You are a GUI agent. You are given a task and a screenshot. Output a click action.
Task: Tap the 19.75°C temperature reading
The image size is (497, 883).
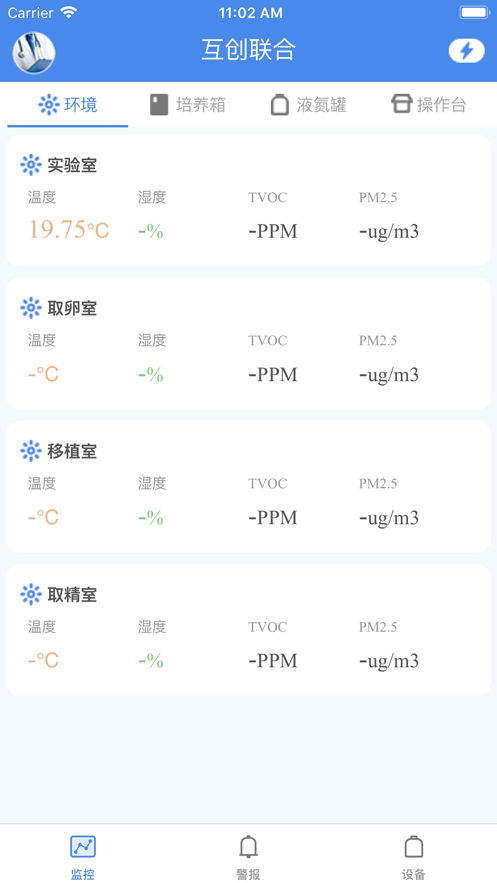[69, 230]
